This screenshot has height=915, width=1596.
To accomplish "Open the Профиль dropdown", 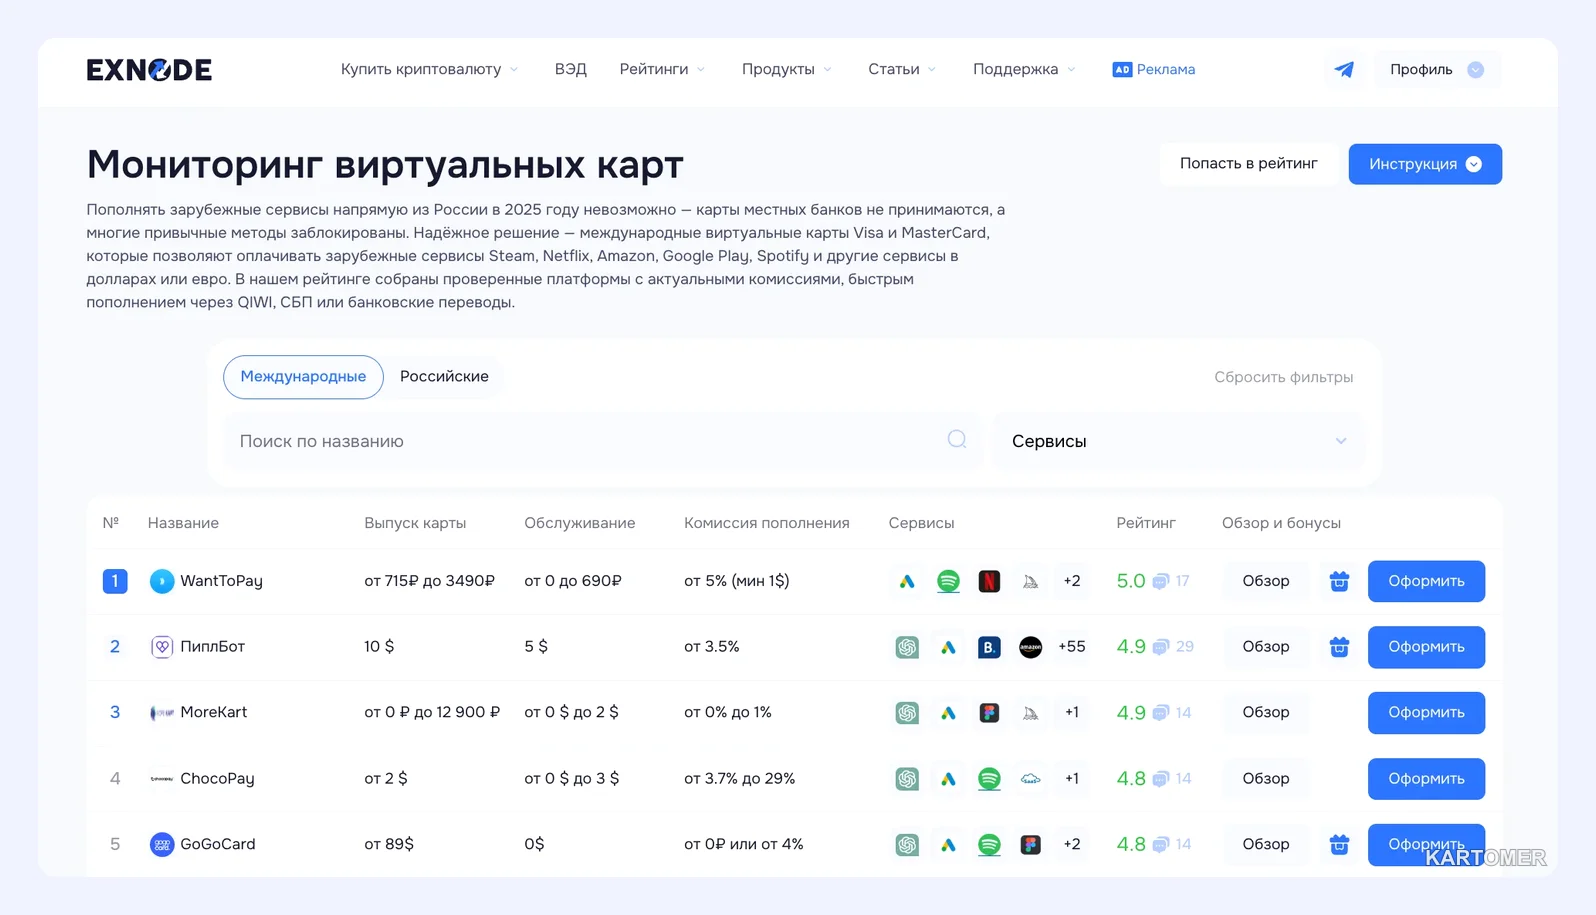I will [1437, 69].
